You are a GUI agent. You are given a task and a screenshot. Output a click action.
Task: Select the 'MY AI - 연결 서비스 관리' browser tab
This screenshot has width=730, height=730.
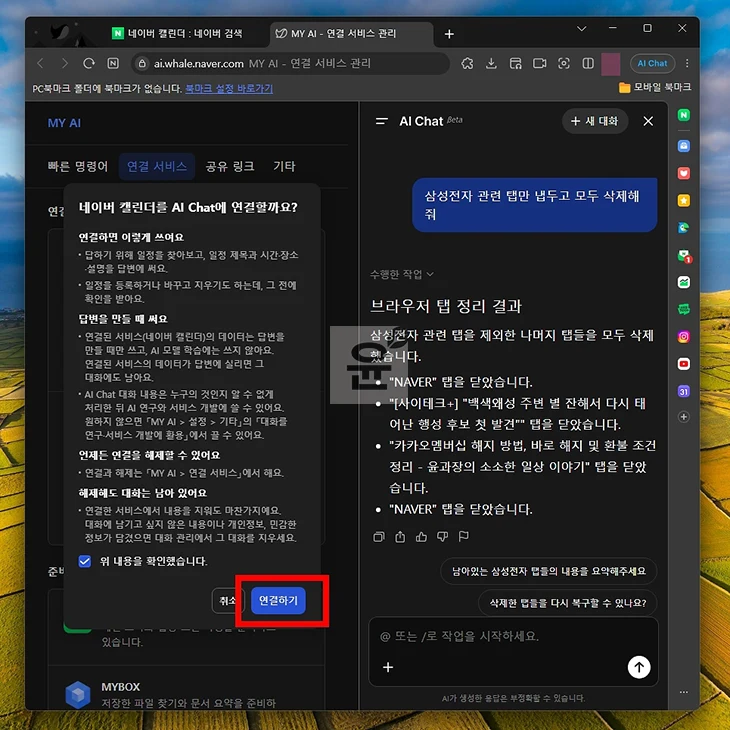pos(351,34)
